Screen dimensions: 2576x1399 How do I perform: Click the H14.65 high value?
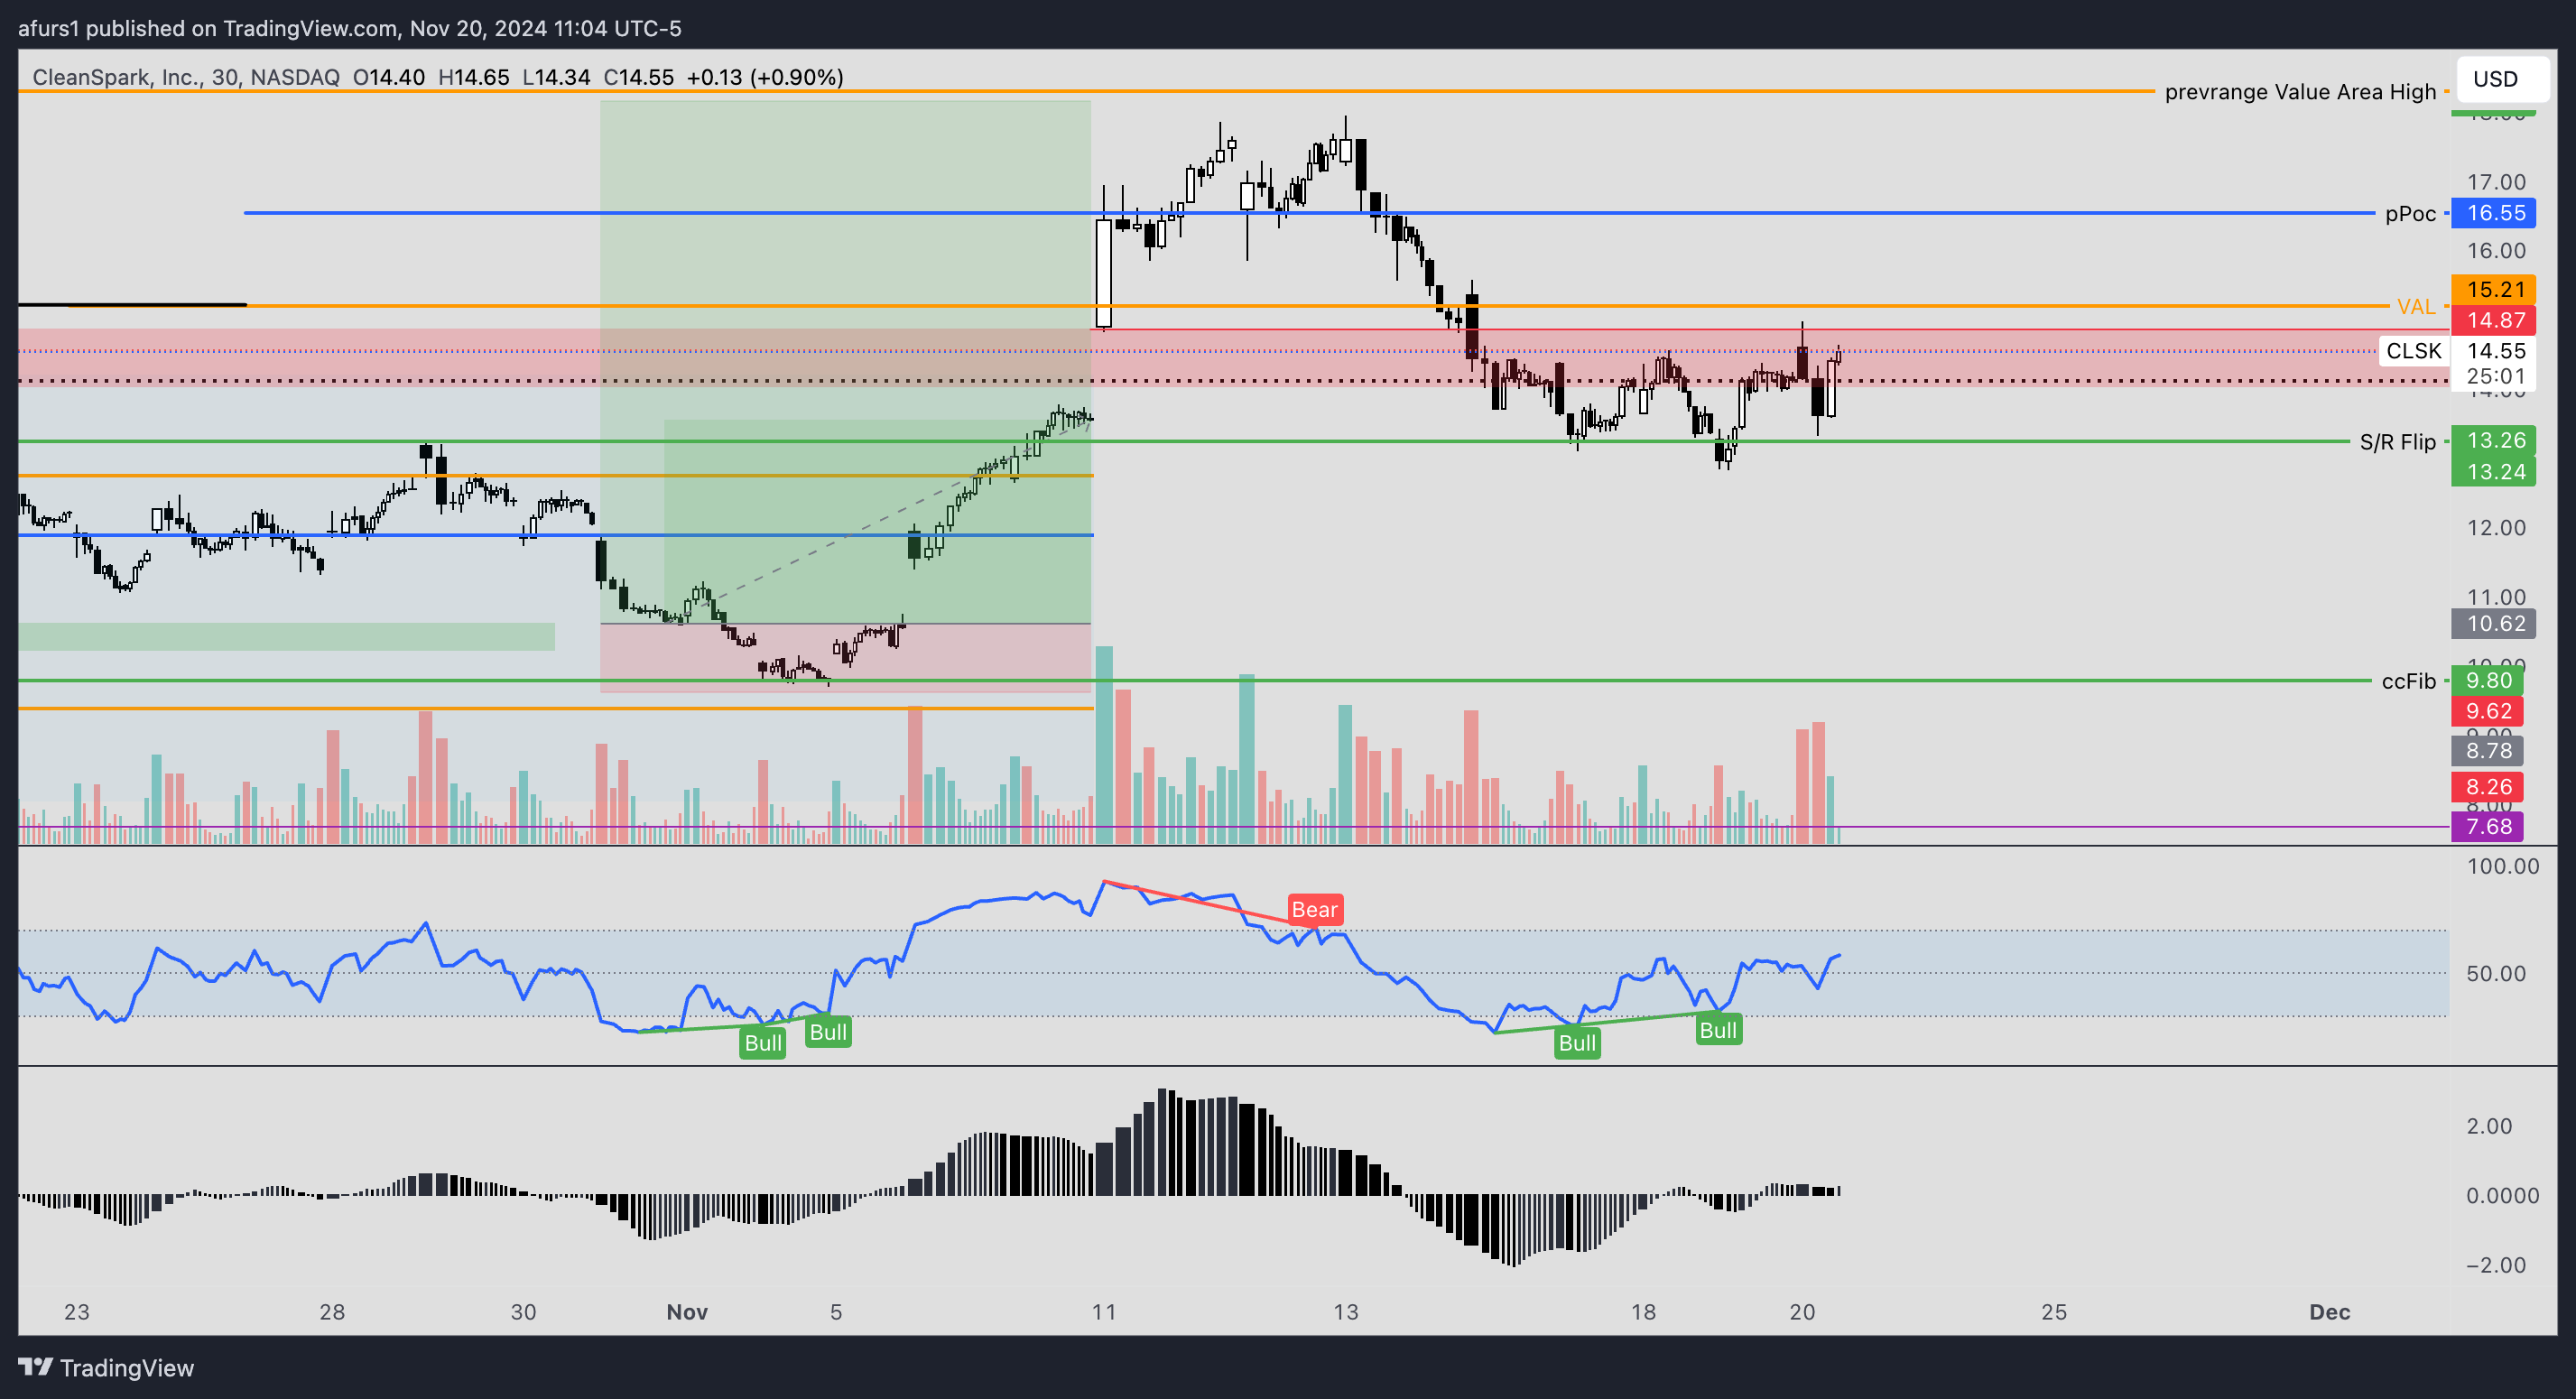pos(474,77)
